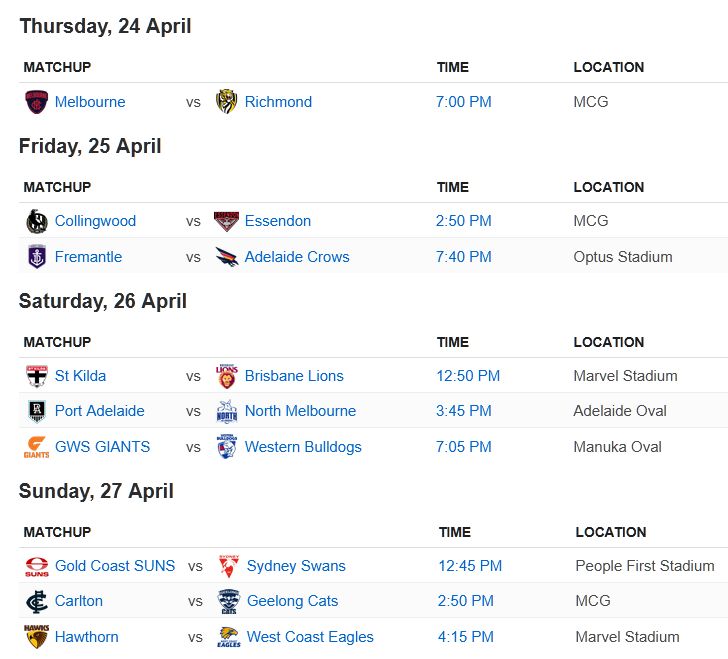
Task: Open the Geelong Cats team link
Action: (292, 601)
